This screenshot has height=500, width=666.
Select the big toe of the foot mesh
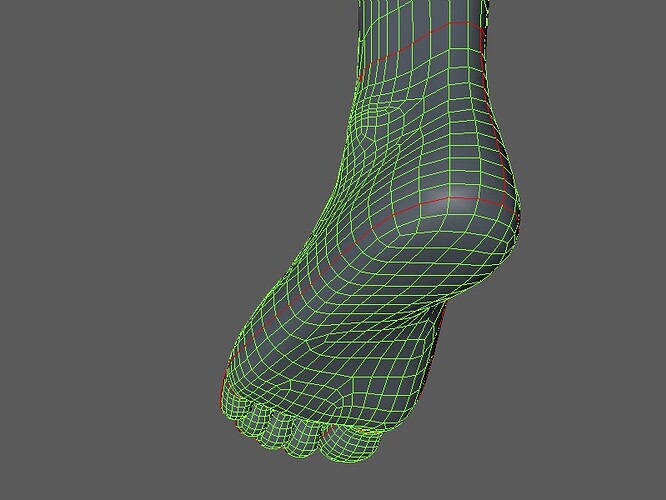(350, 444)
